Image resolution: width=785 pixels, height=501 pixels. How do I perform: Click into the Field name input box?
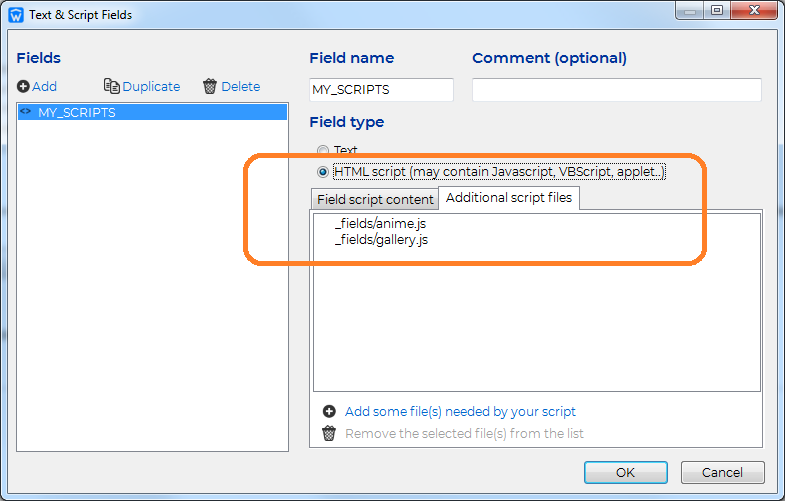click(381, 90)
